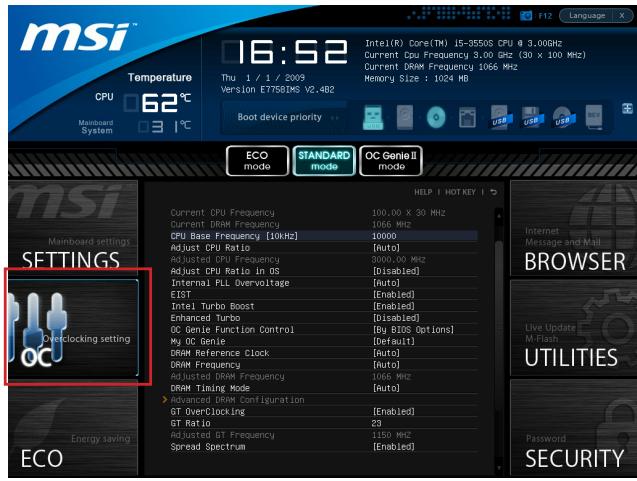Click the 'Version E7758IMS V2.4B2' text
637x481 pixels.
(277, 90)
